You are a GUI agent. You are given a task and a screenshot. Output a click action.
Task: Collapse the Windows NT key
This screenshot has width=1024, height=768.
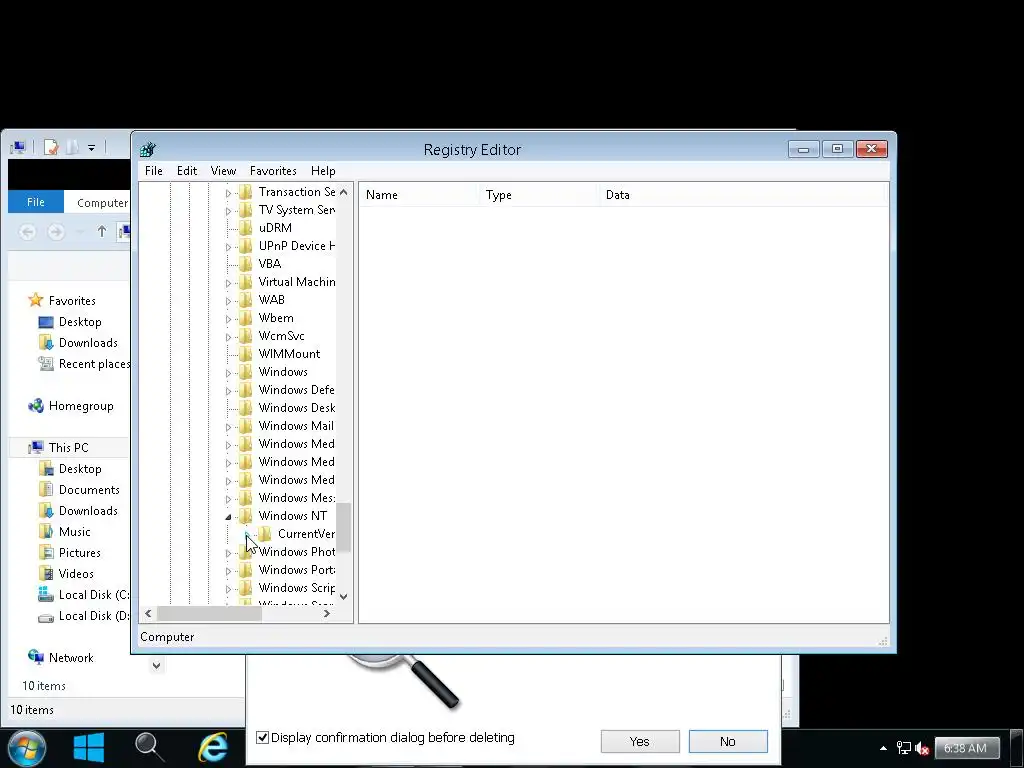point(228,517)
